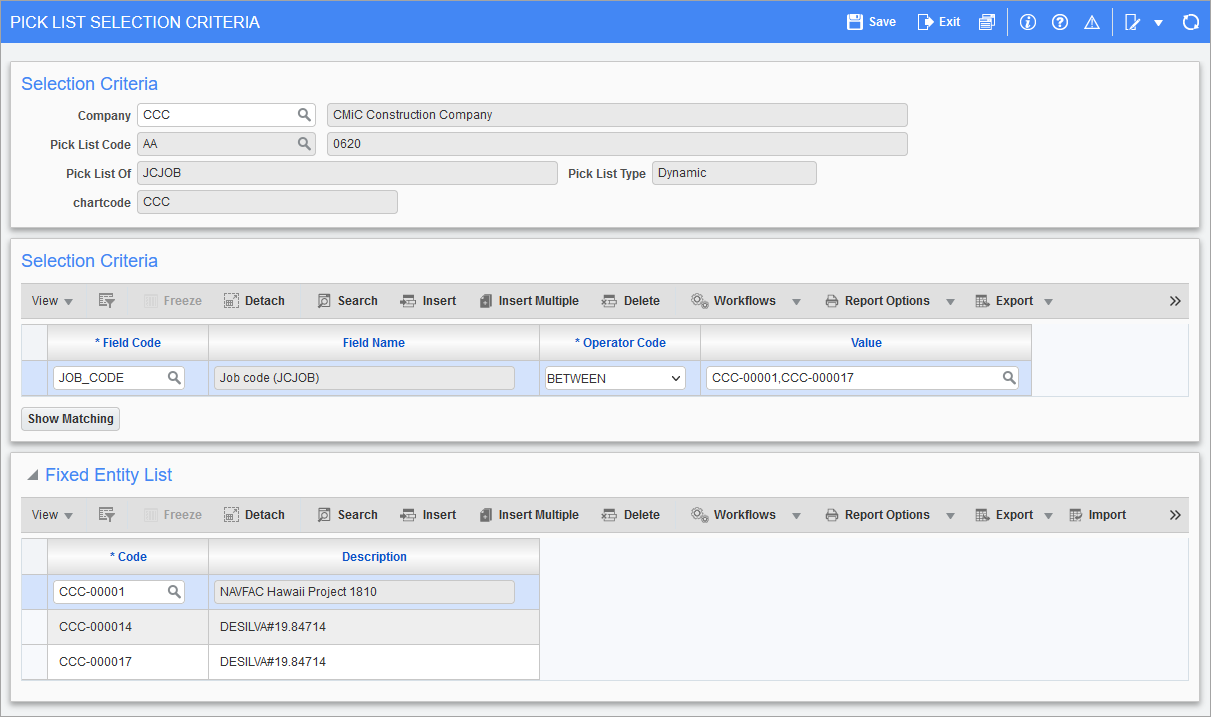This screenshot has width=1211, height=717.
Task: Click the edit notes icon near top right
Action: [x=1135, y=21]
